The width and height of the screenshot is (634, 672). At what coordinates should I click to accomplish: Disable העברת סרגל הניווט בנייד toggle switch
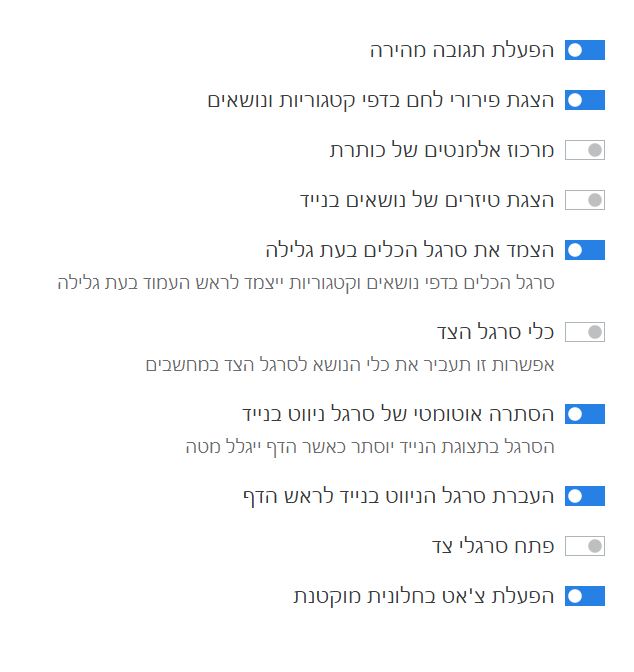click(585, 496)
